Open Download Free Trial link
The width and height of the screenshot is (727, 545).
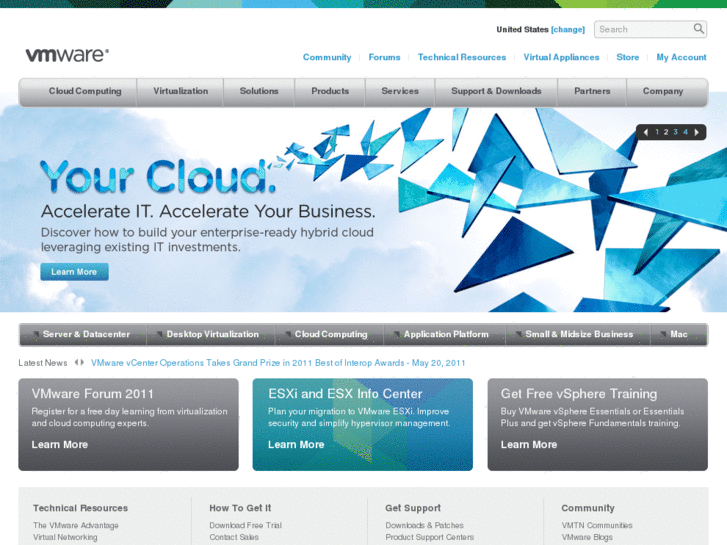pyautogui.click(x=245, y=525)
